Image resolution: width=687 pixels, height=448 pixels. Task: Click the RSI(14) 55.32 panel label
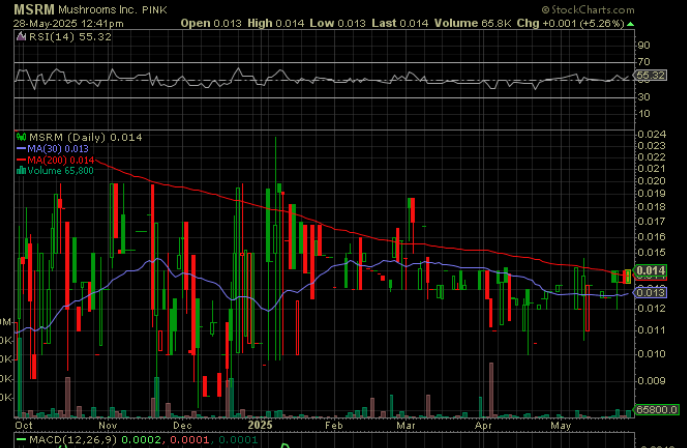(x=70, y=37)
